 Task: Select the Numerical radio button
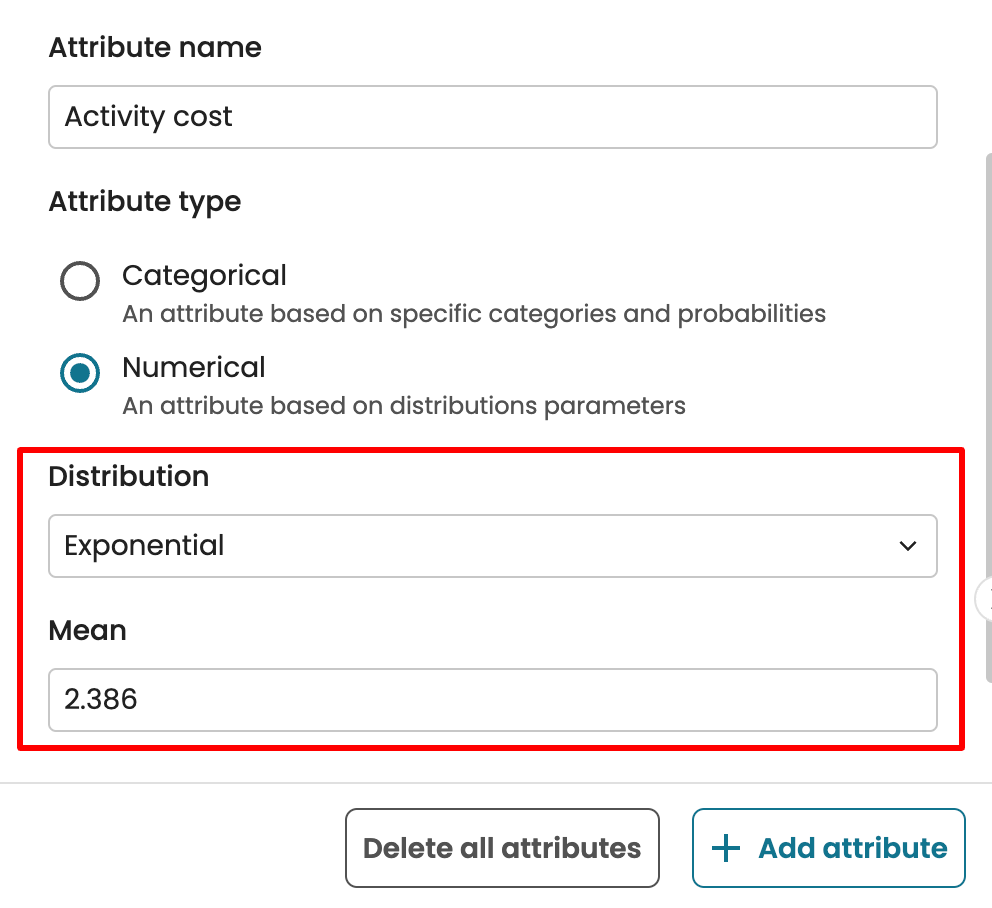[x=80, y=373]
